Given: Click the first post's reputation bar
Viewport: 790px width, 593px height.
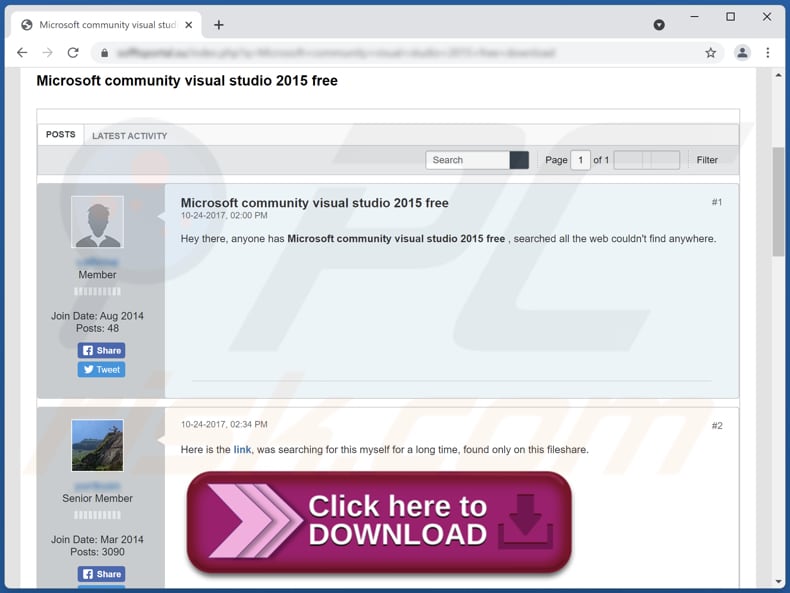Looking at the screenshot, I should [97, 291].
